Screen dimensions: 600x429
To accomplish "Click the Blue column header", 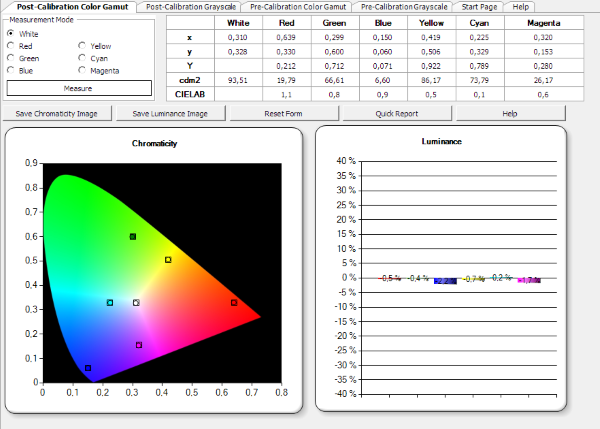I will pos(383,23).
